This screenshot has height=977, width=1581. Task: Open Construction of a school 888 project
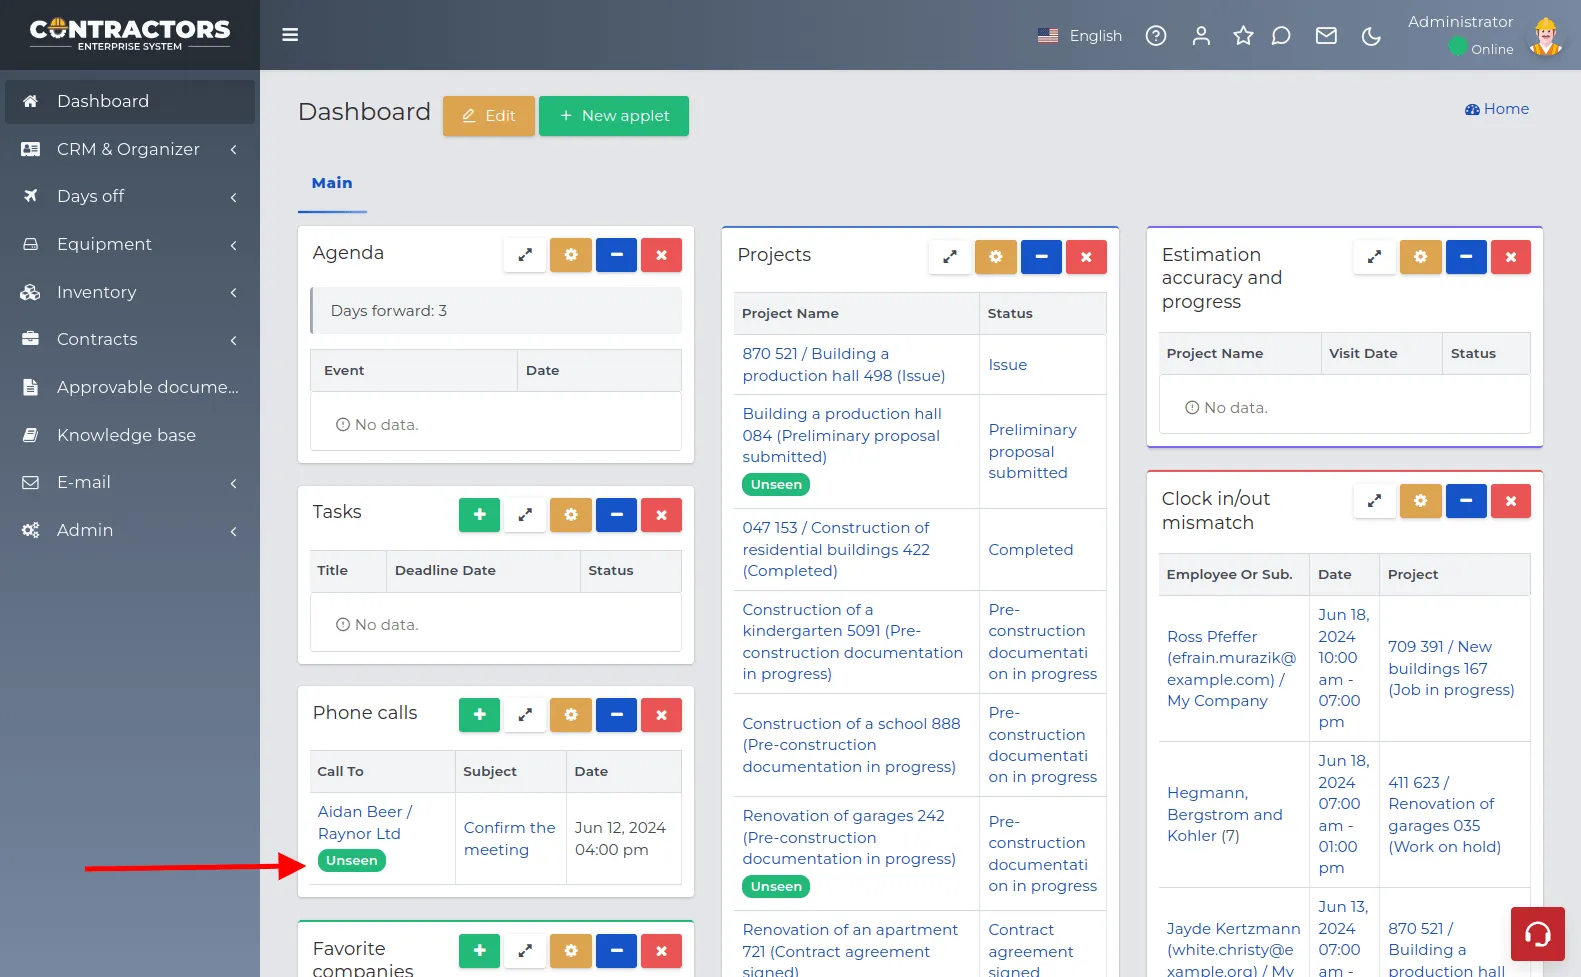[x=851, y=745]
